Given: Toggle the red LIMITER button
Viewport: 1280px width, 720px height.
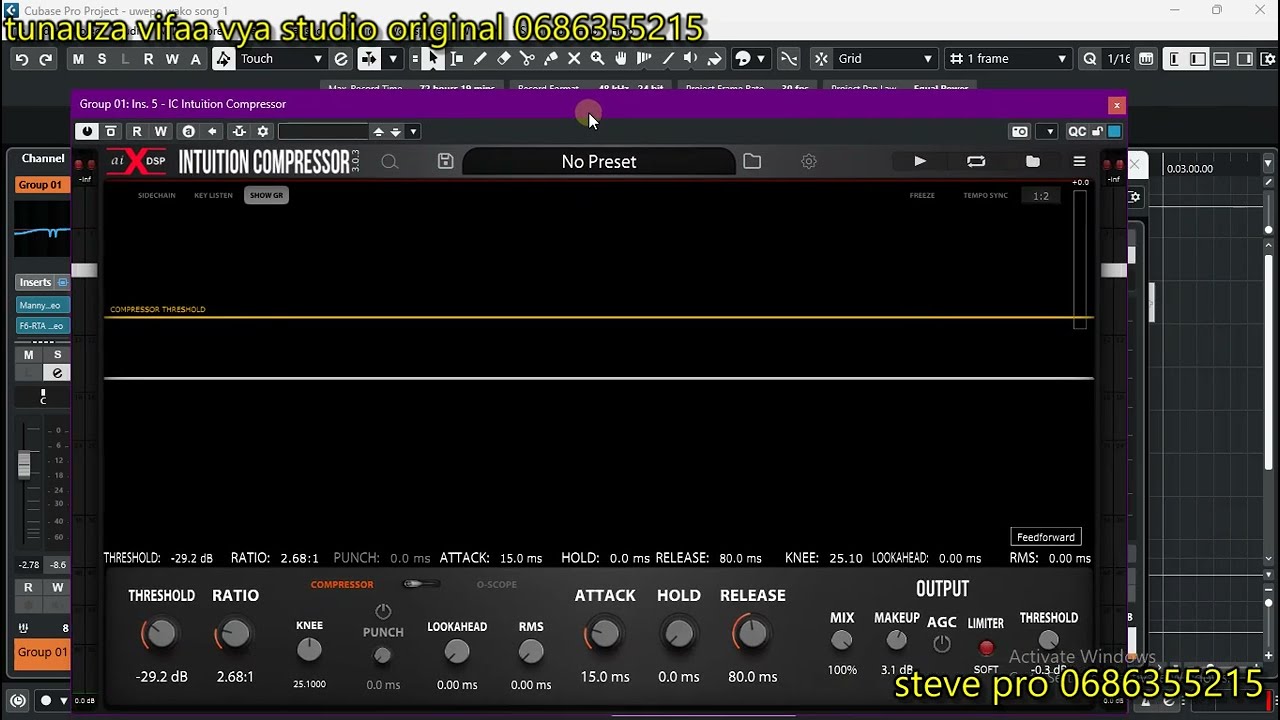Looking at the screenshot, I should (x=986, y=648).
